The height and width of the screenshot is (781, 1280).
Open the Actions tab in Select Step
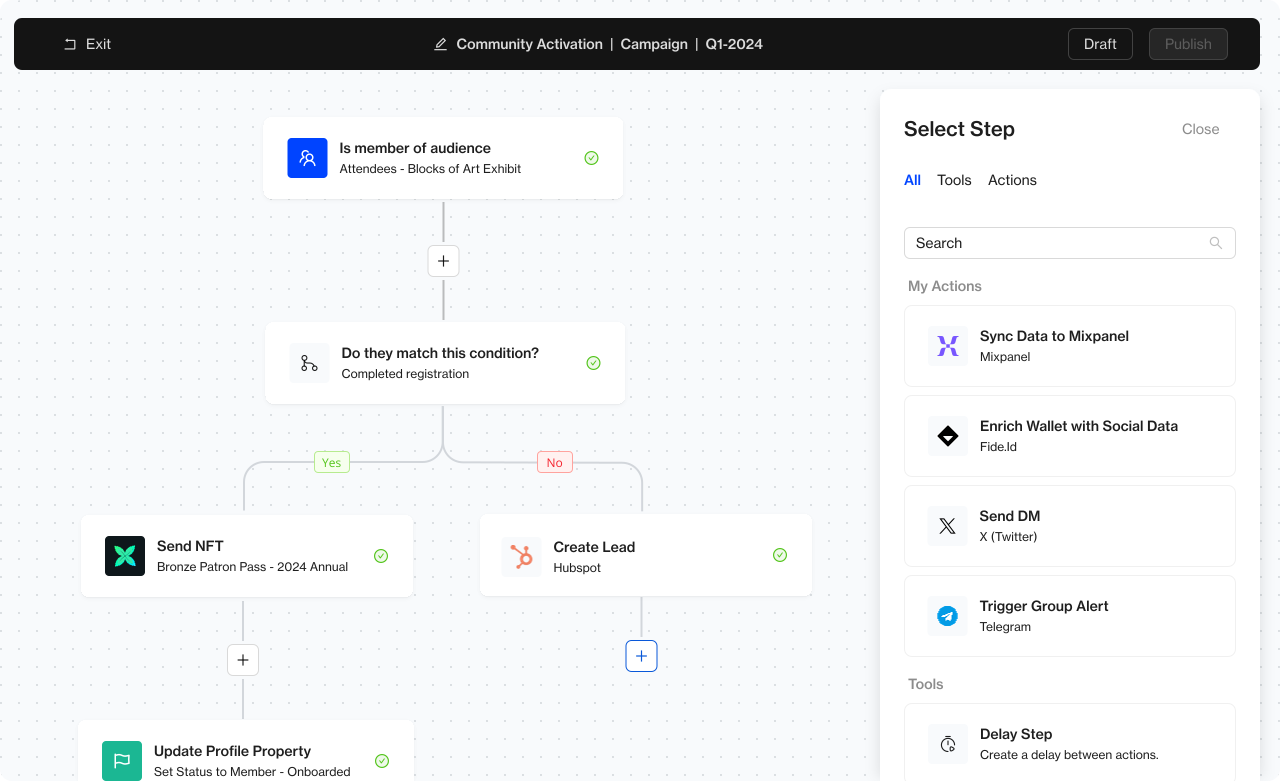tap(1012, 180)
